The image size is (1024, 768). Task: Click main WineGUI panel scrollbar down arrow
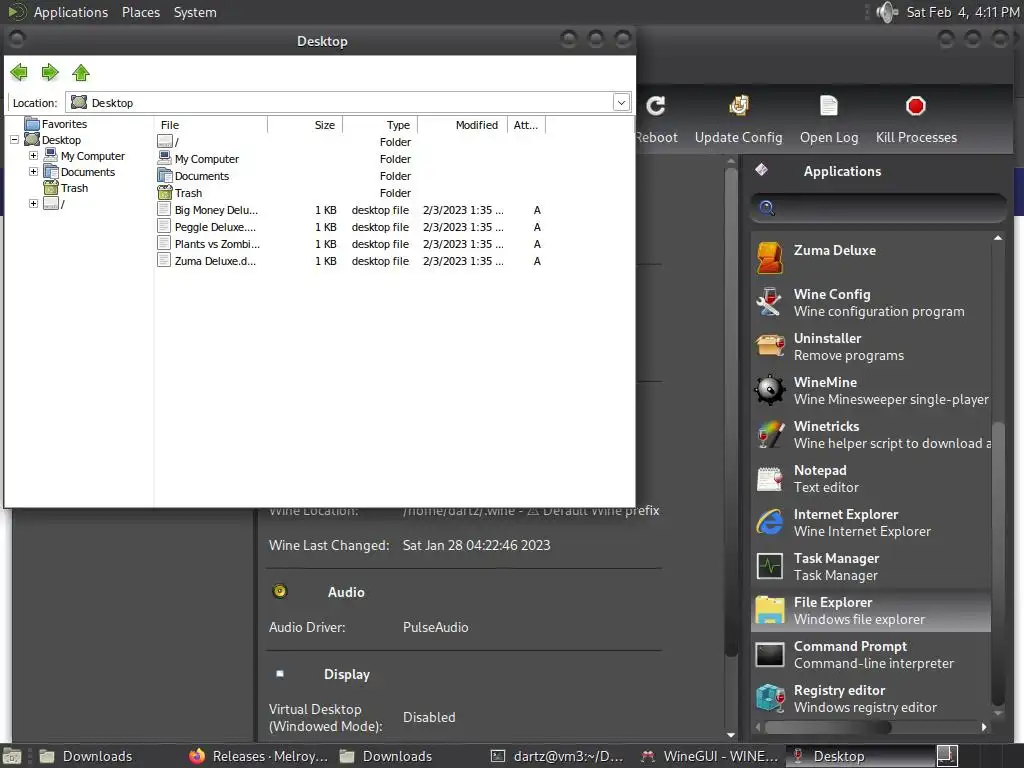[x=731, y=735]
